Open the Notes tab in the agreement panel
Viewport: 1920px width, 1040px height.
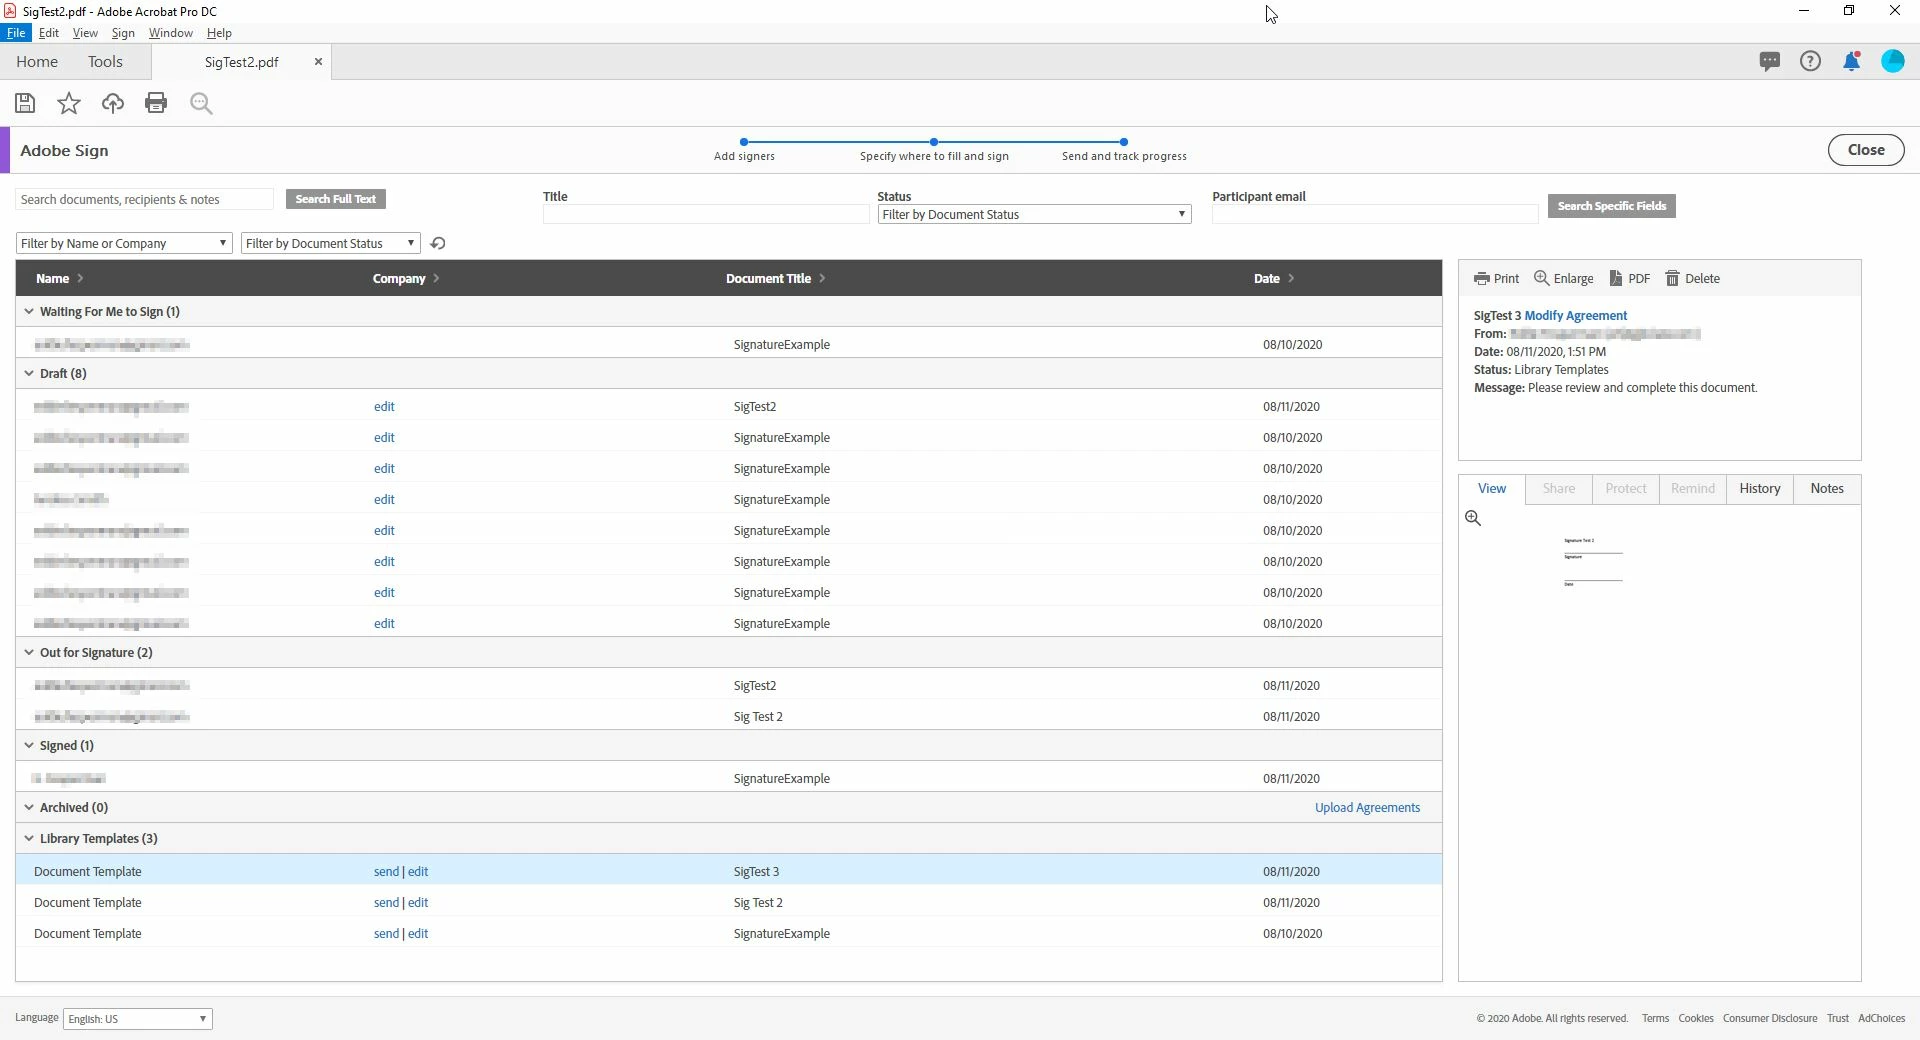click(1827, 489)
